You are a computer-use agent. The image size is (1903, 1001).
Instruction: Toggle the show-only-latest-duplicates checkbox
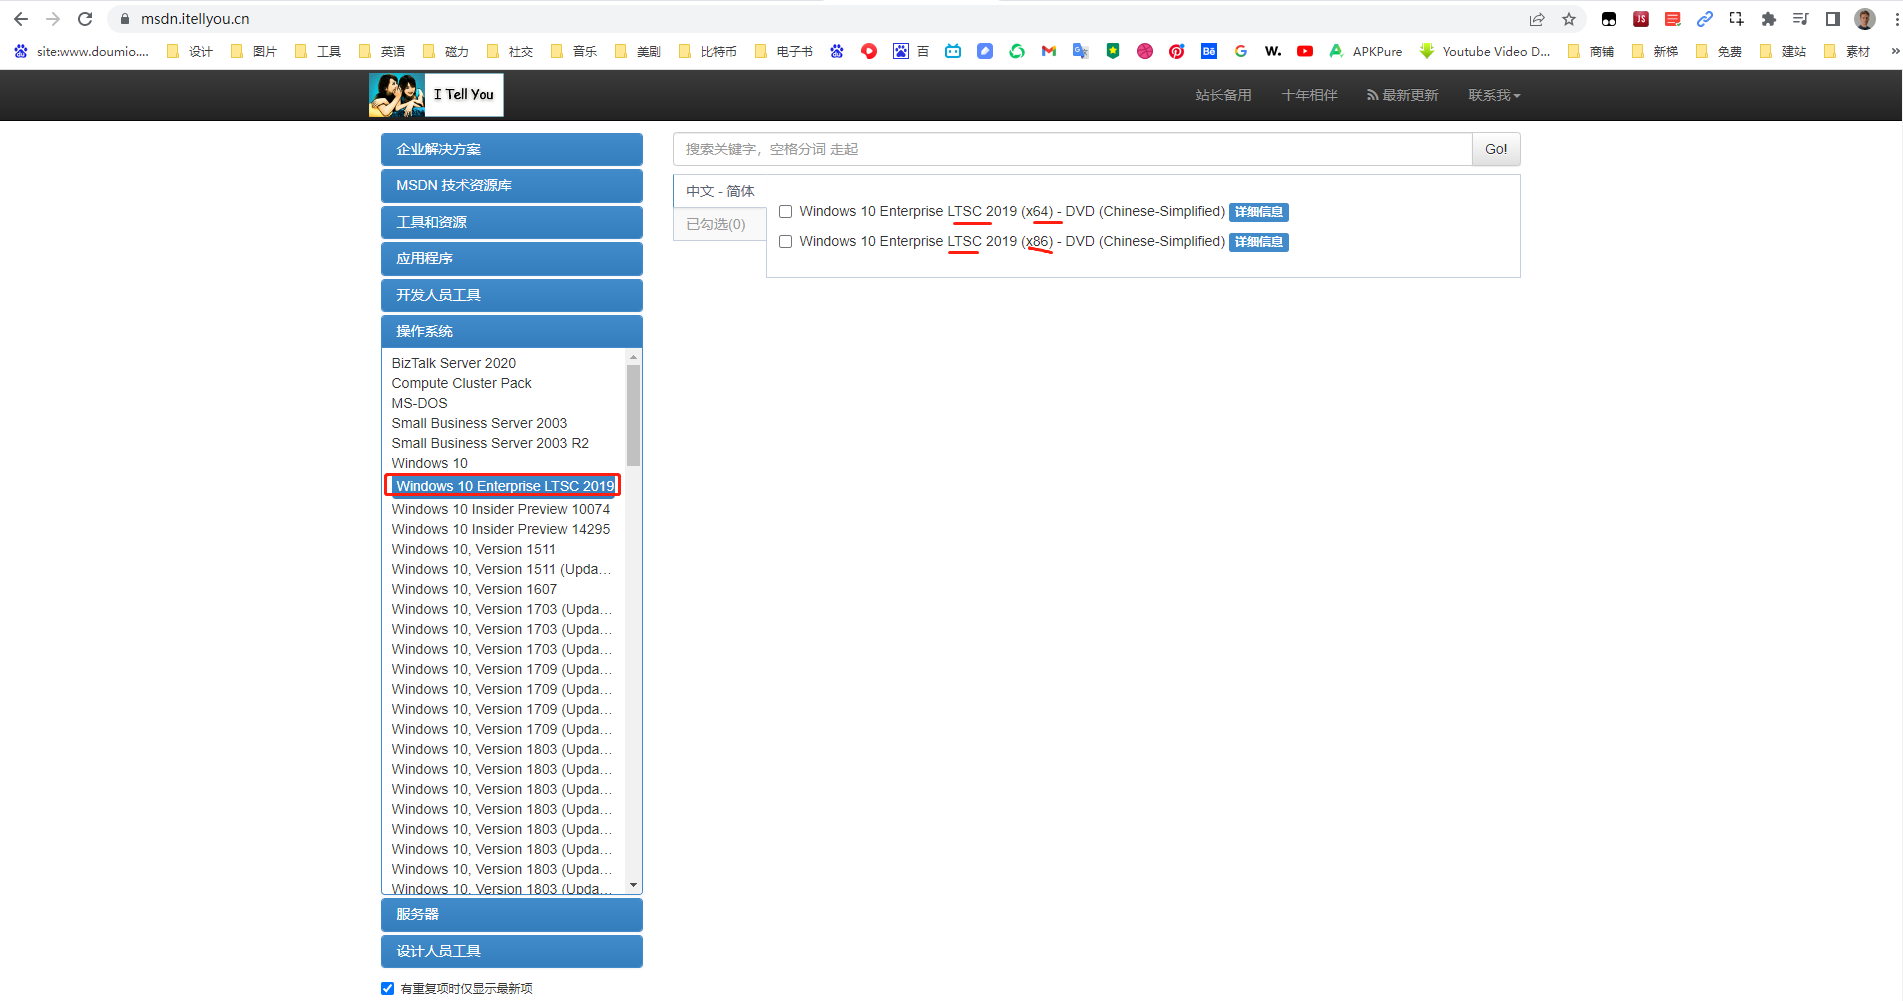[388, 988]
